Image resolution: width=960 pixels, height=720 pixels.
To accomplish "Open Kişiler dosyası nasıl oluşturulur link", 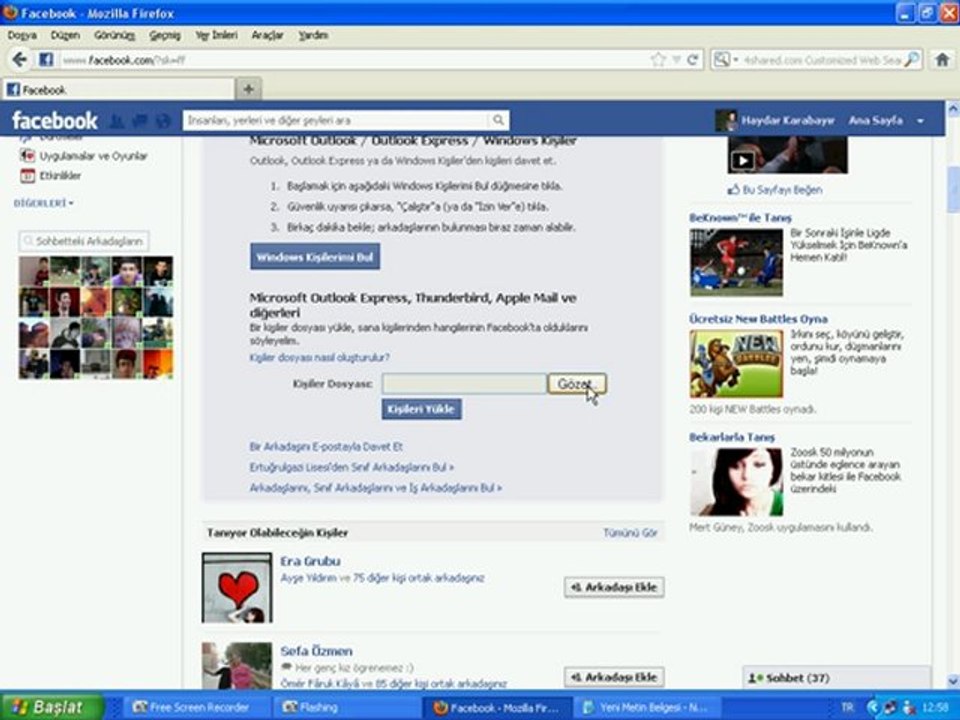I will (320, 357).
